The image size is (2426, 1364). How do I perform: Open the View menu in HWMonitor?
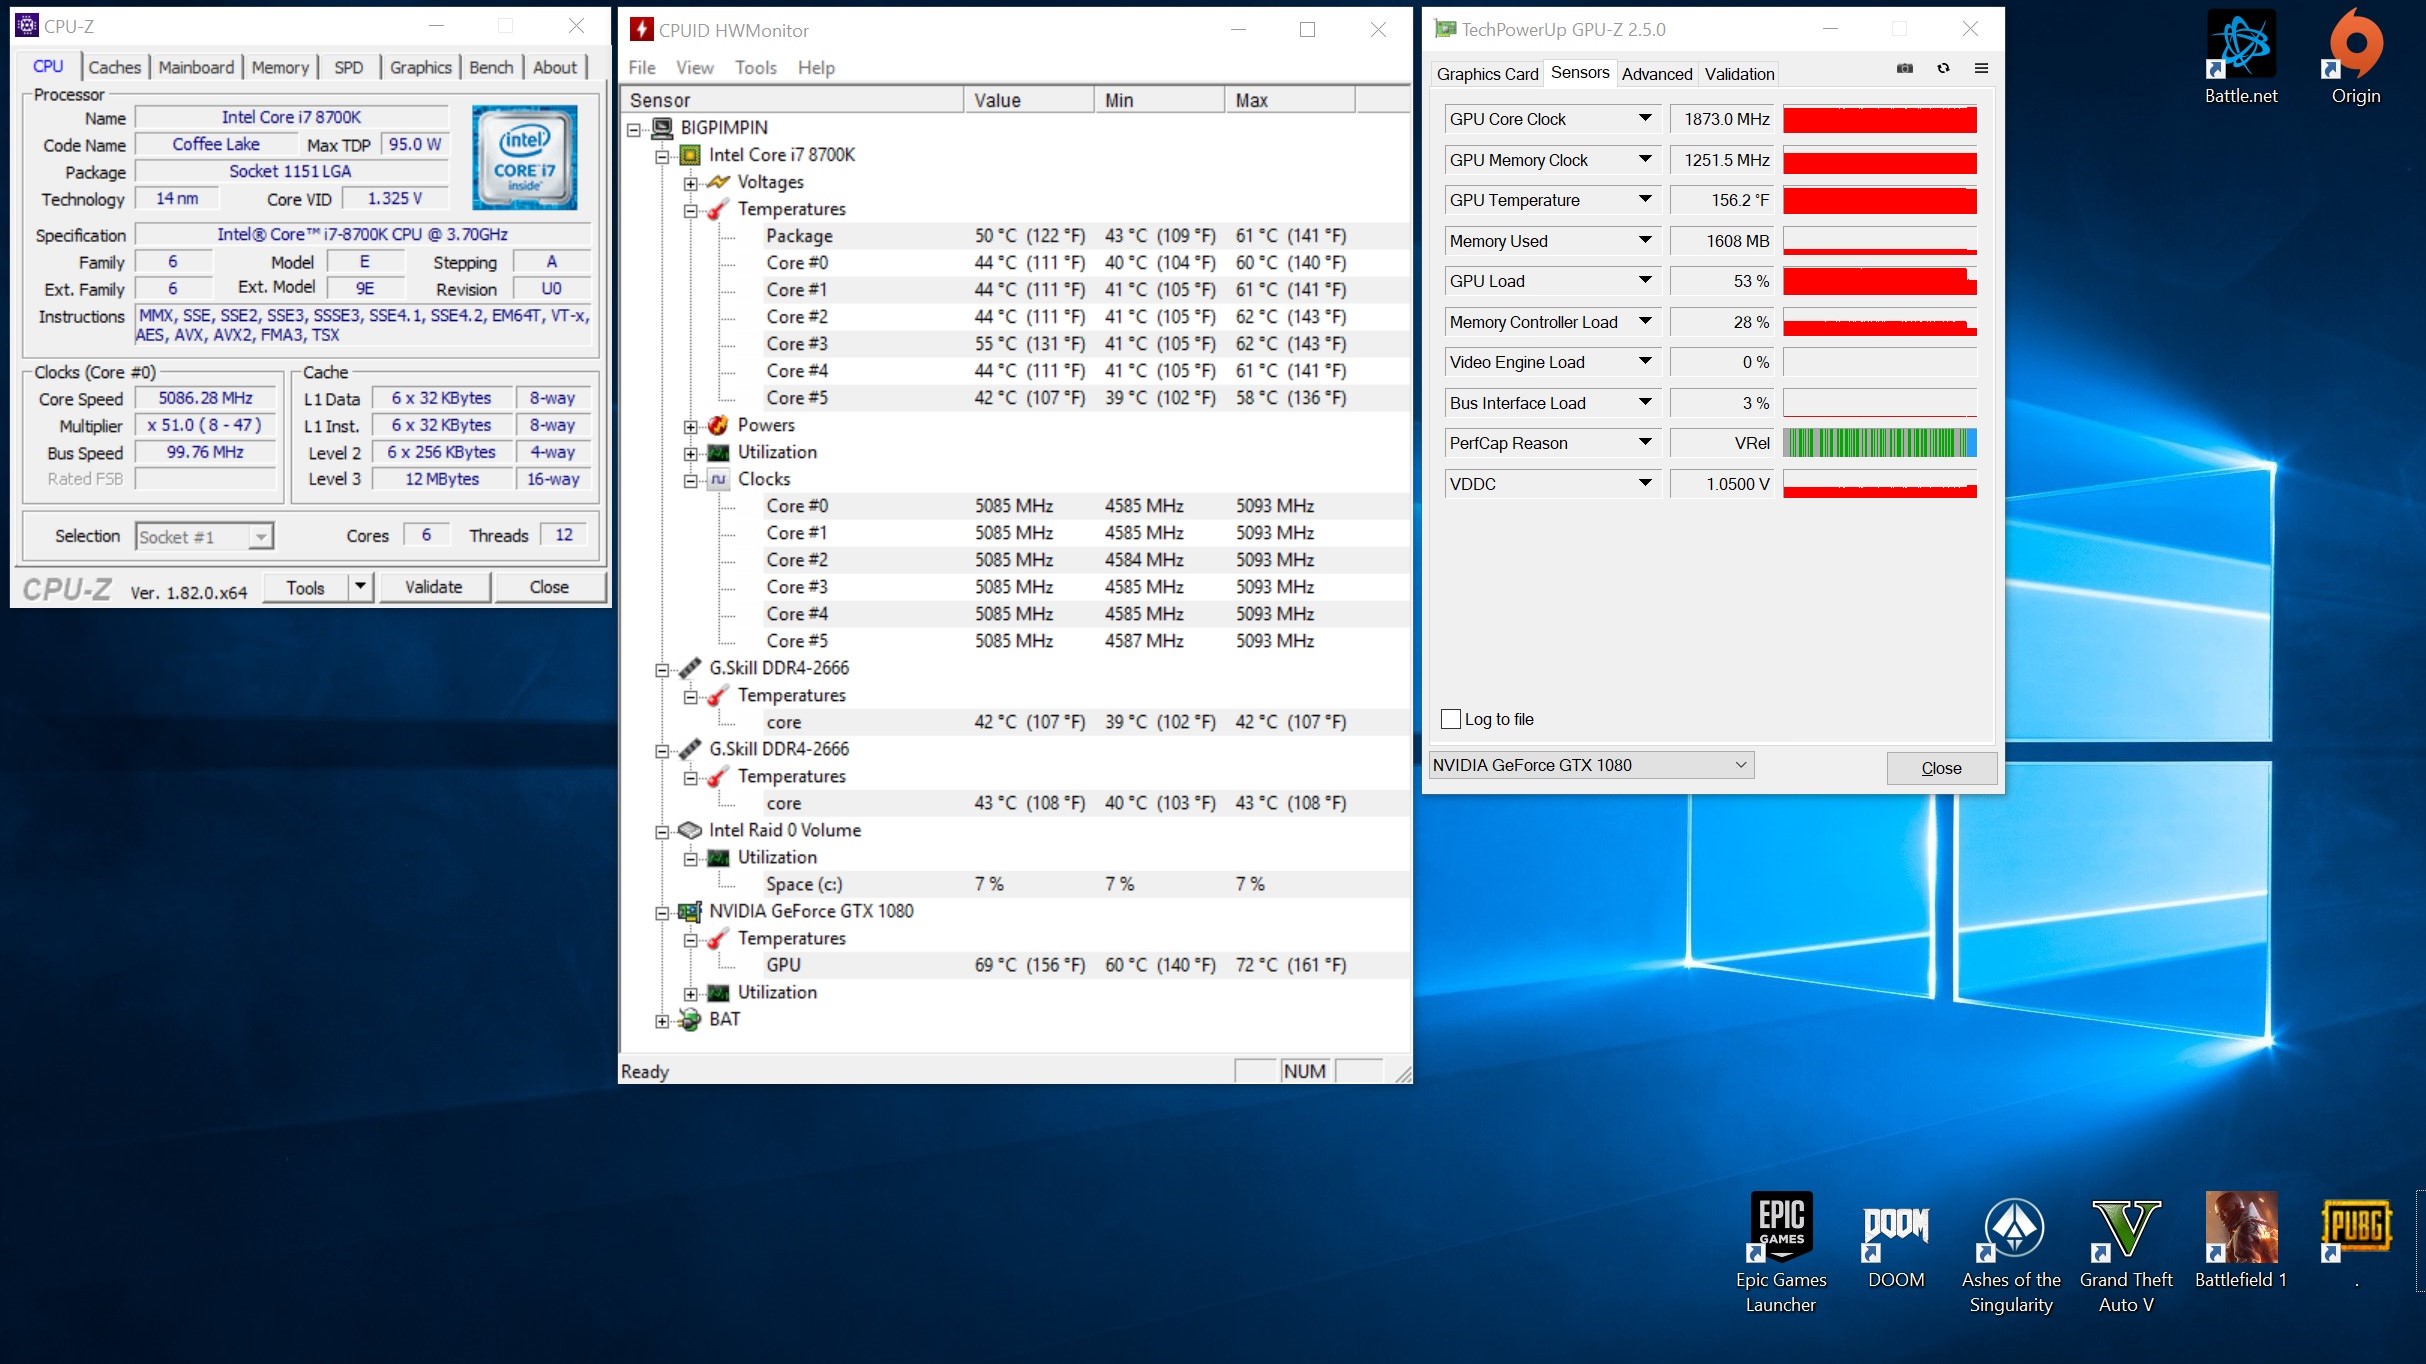695,67
